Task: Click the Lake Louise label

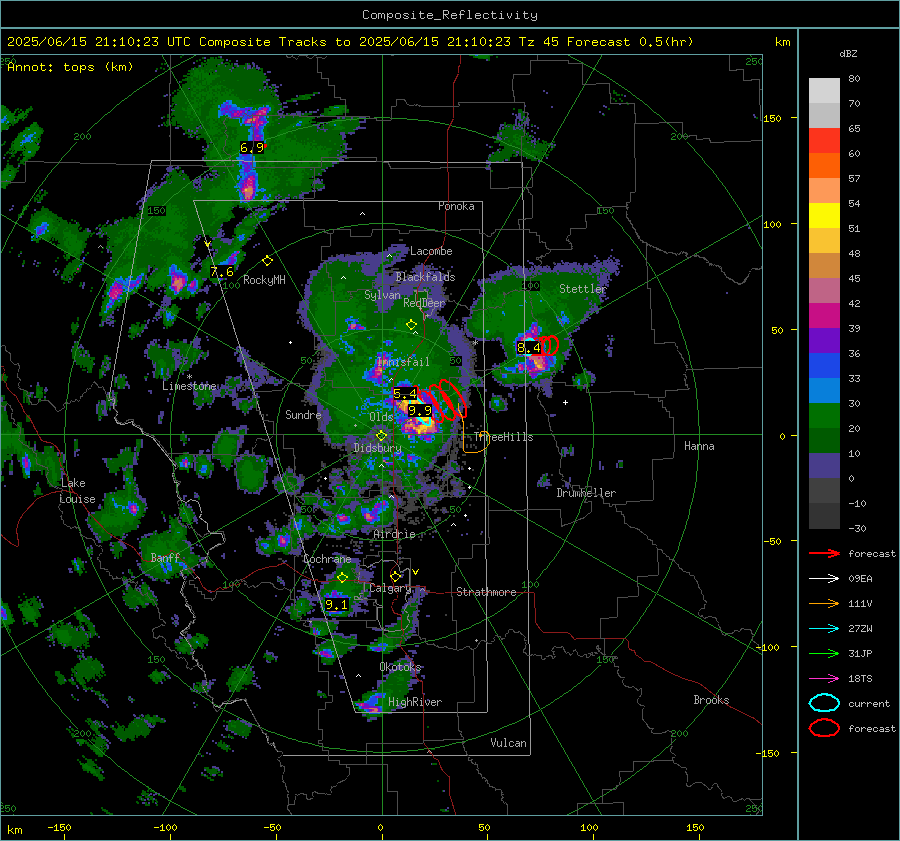Action: pyautogui.click(x=77, y=491)
